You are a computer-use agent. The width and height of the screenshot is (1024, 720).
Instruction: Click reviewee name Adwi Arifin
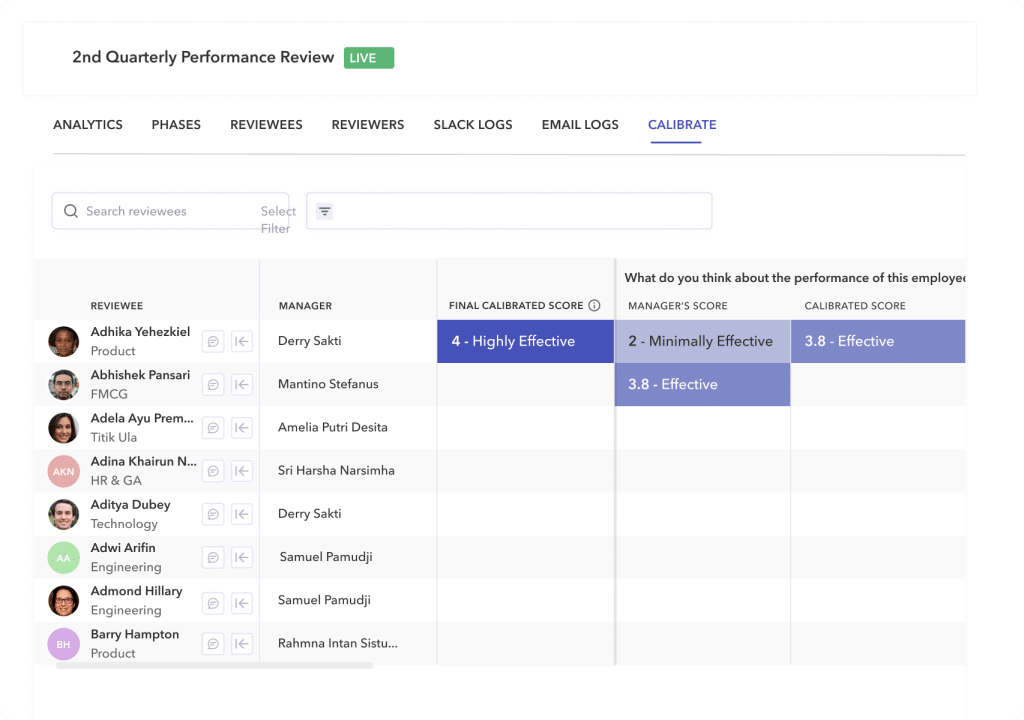(x=123, y=548)
